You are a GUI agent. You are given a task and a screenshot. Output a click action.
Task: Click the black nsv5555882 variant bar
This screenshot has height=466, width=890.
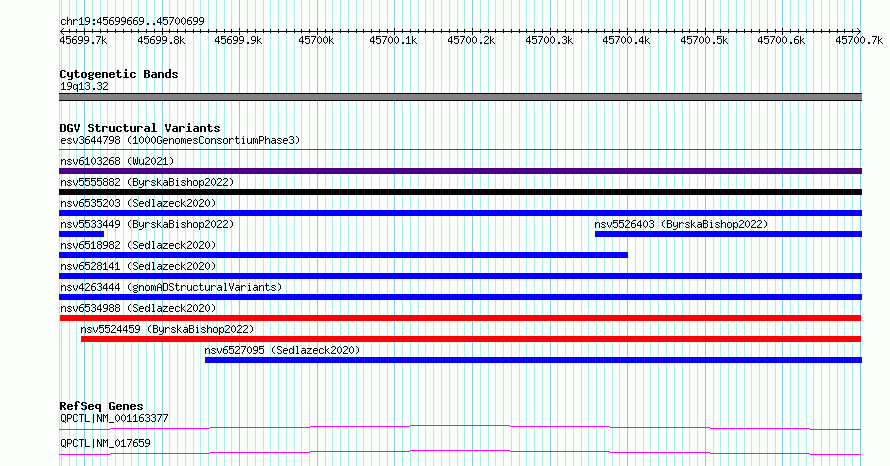coord(460,192)
